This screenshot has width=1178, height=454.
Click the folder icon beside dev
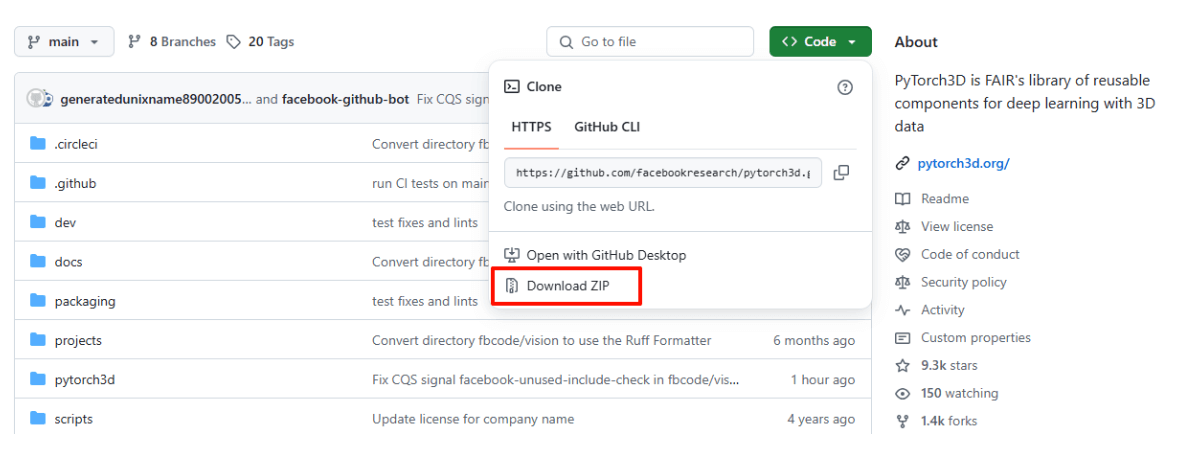click(38, 222)
